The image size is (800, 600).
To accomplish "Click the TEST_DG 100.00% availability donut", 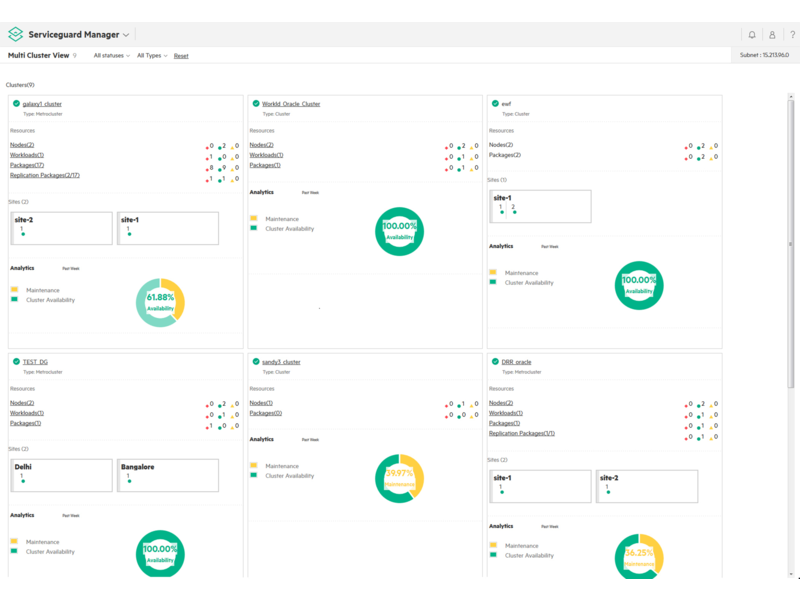I will (160, 554).
